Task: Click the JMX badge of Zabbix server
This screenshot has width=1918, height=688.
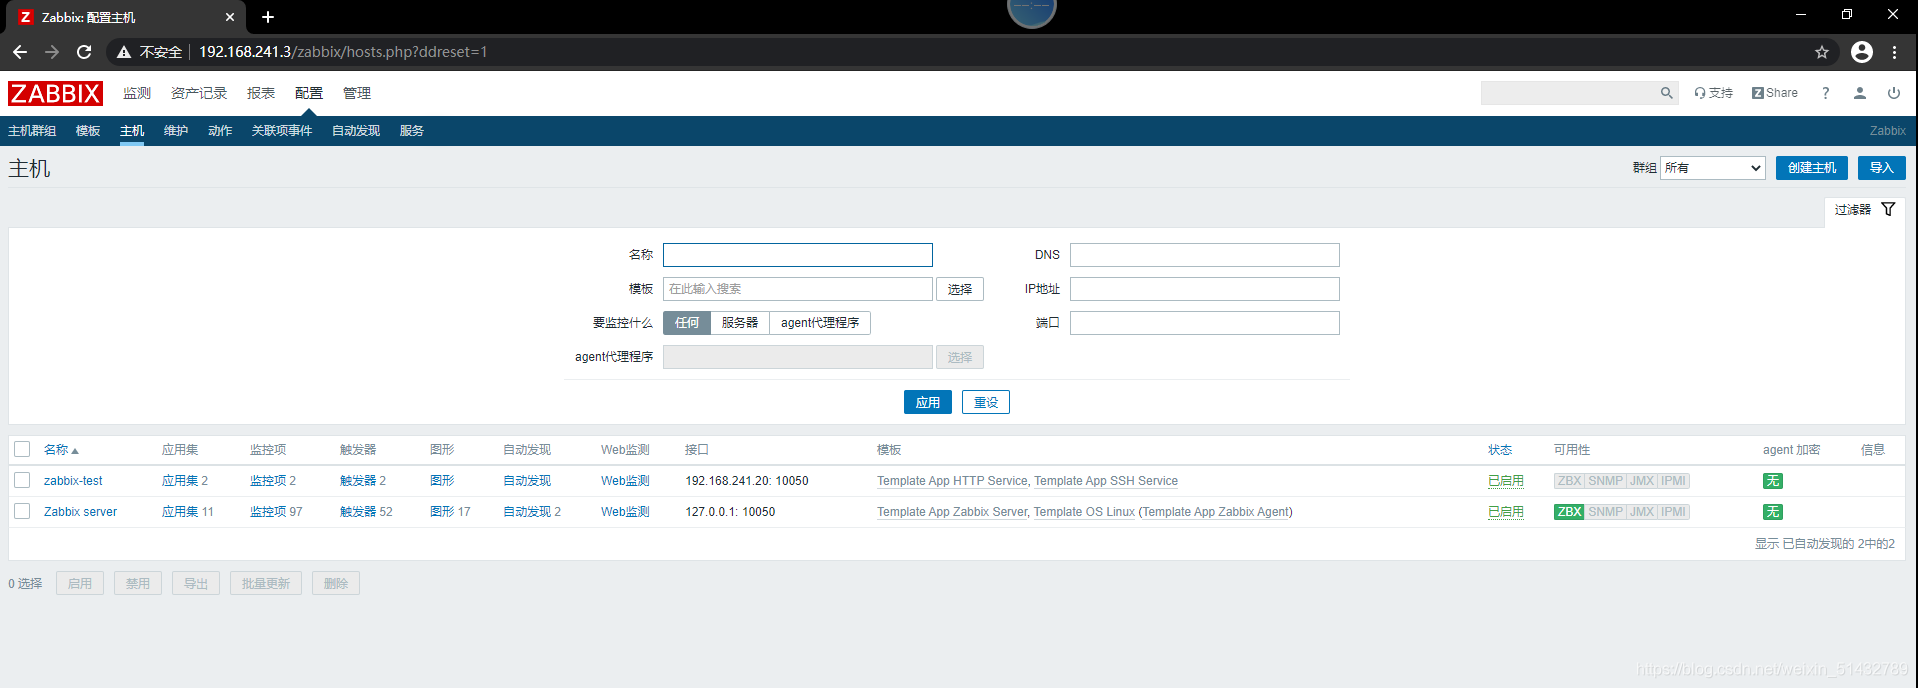Action: coord(1641,512)
